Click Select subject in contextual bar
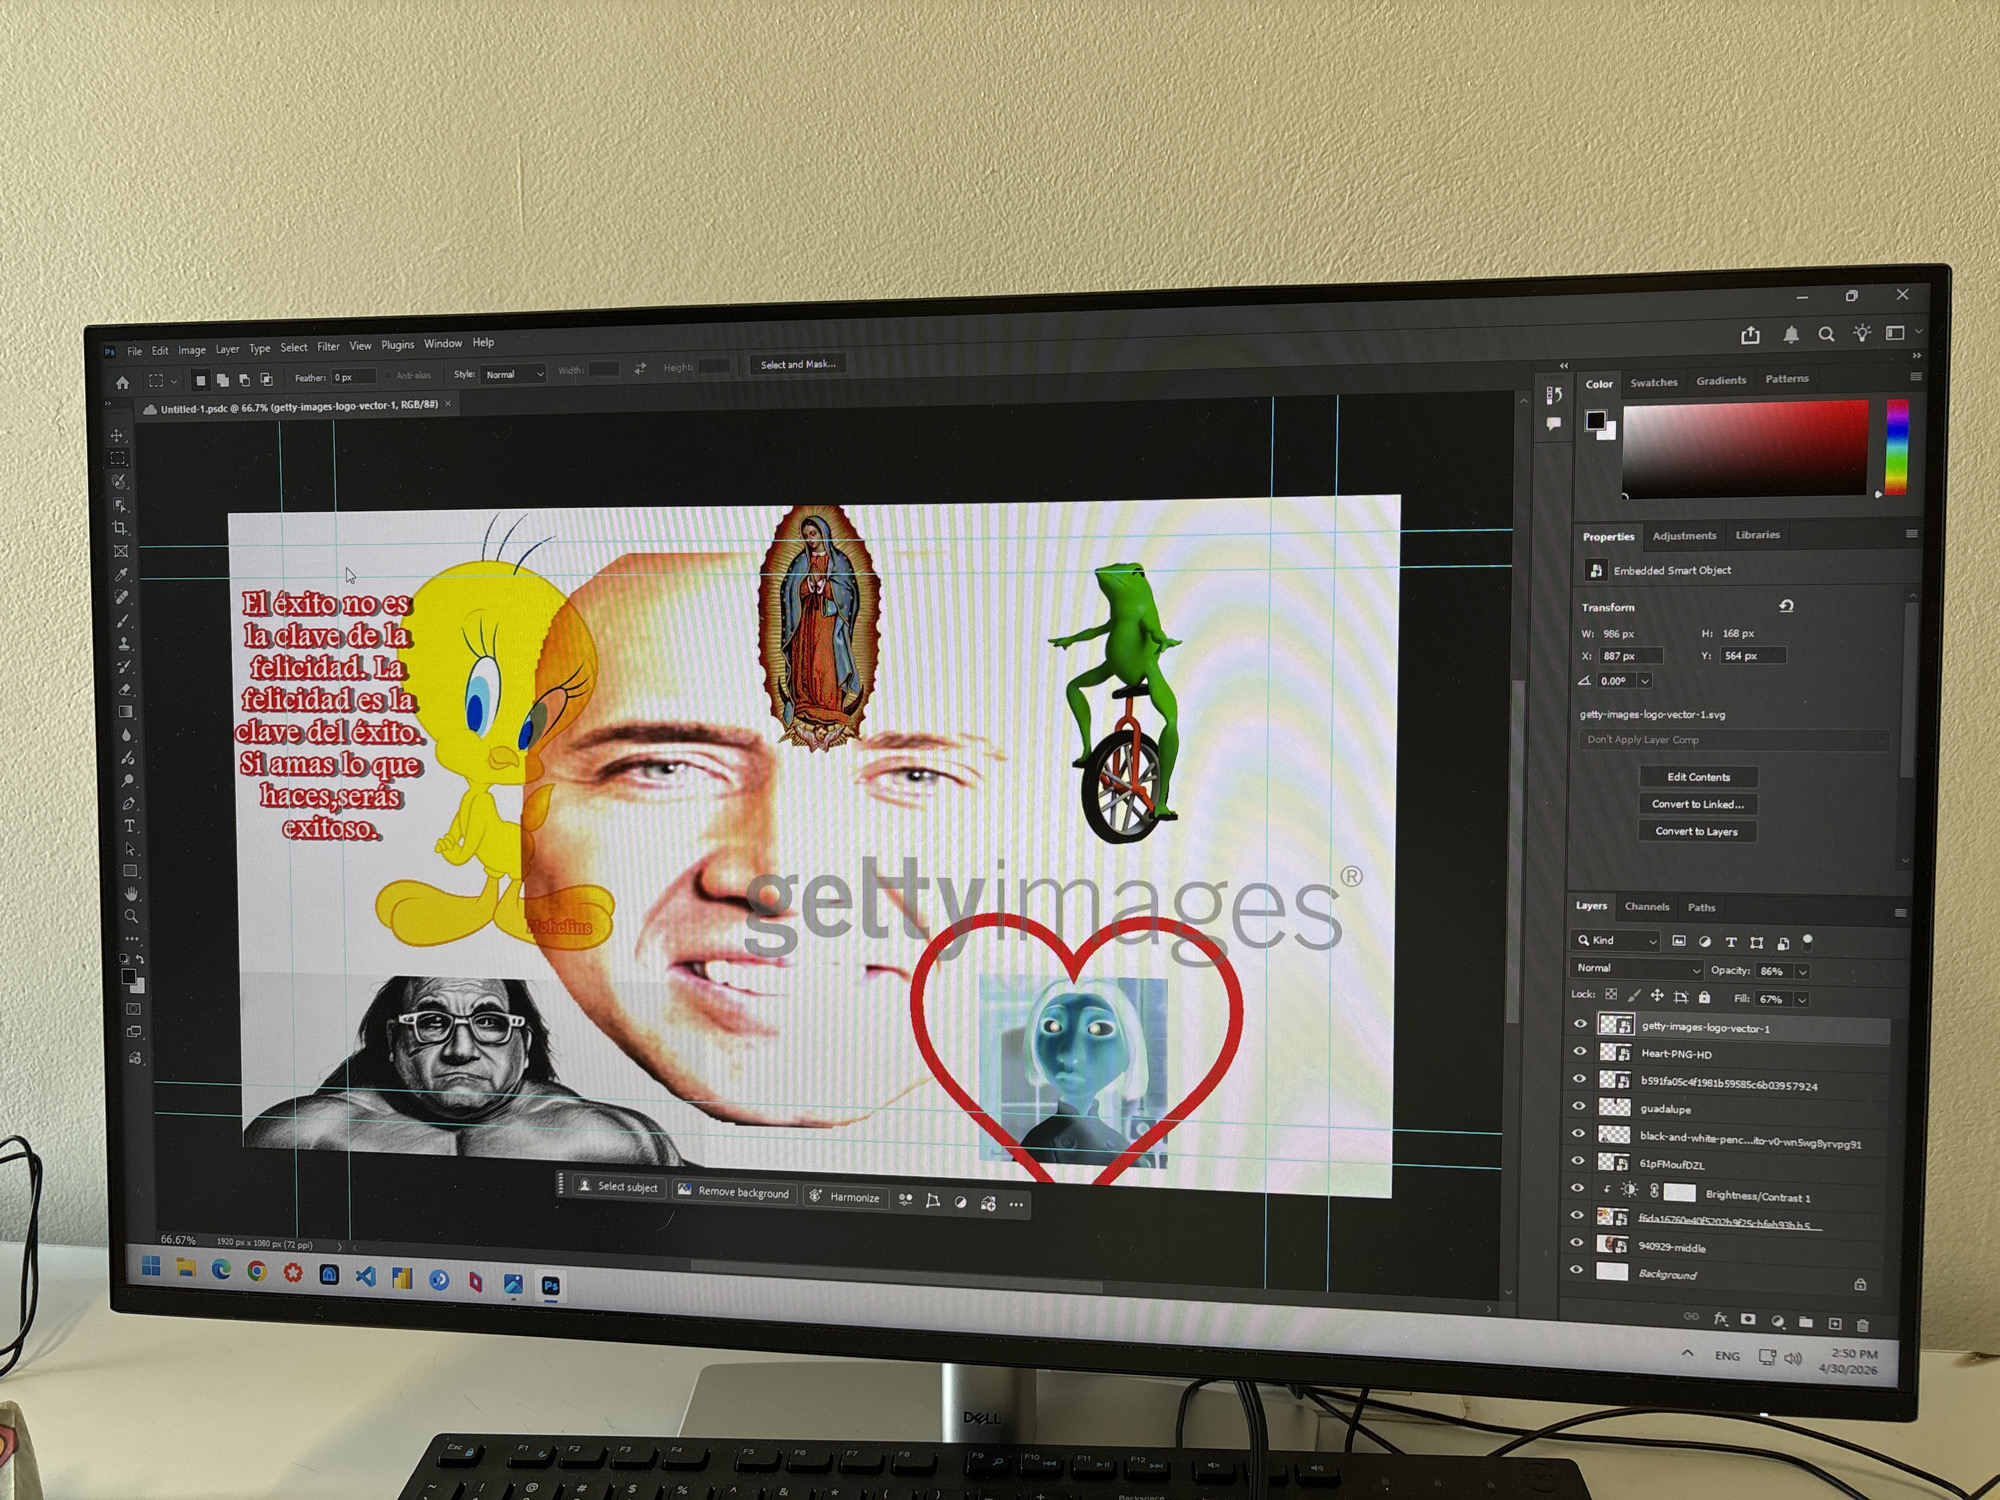The height and width of the screenshot is (1500, 2000). tap(618, 1187)
